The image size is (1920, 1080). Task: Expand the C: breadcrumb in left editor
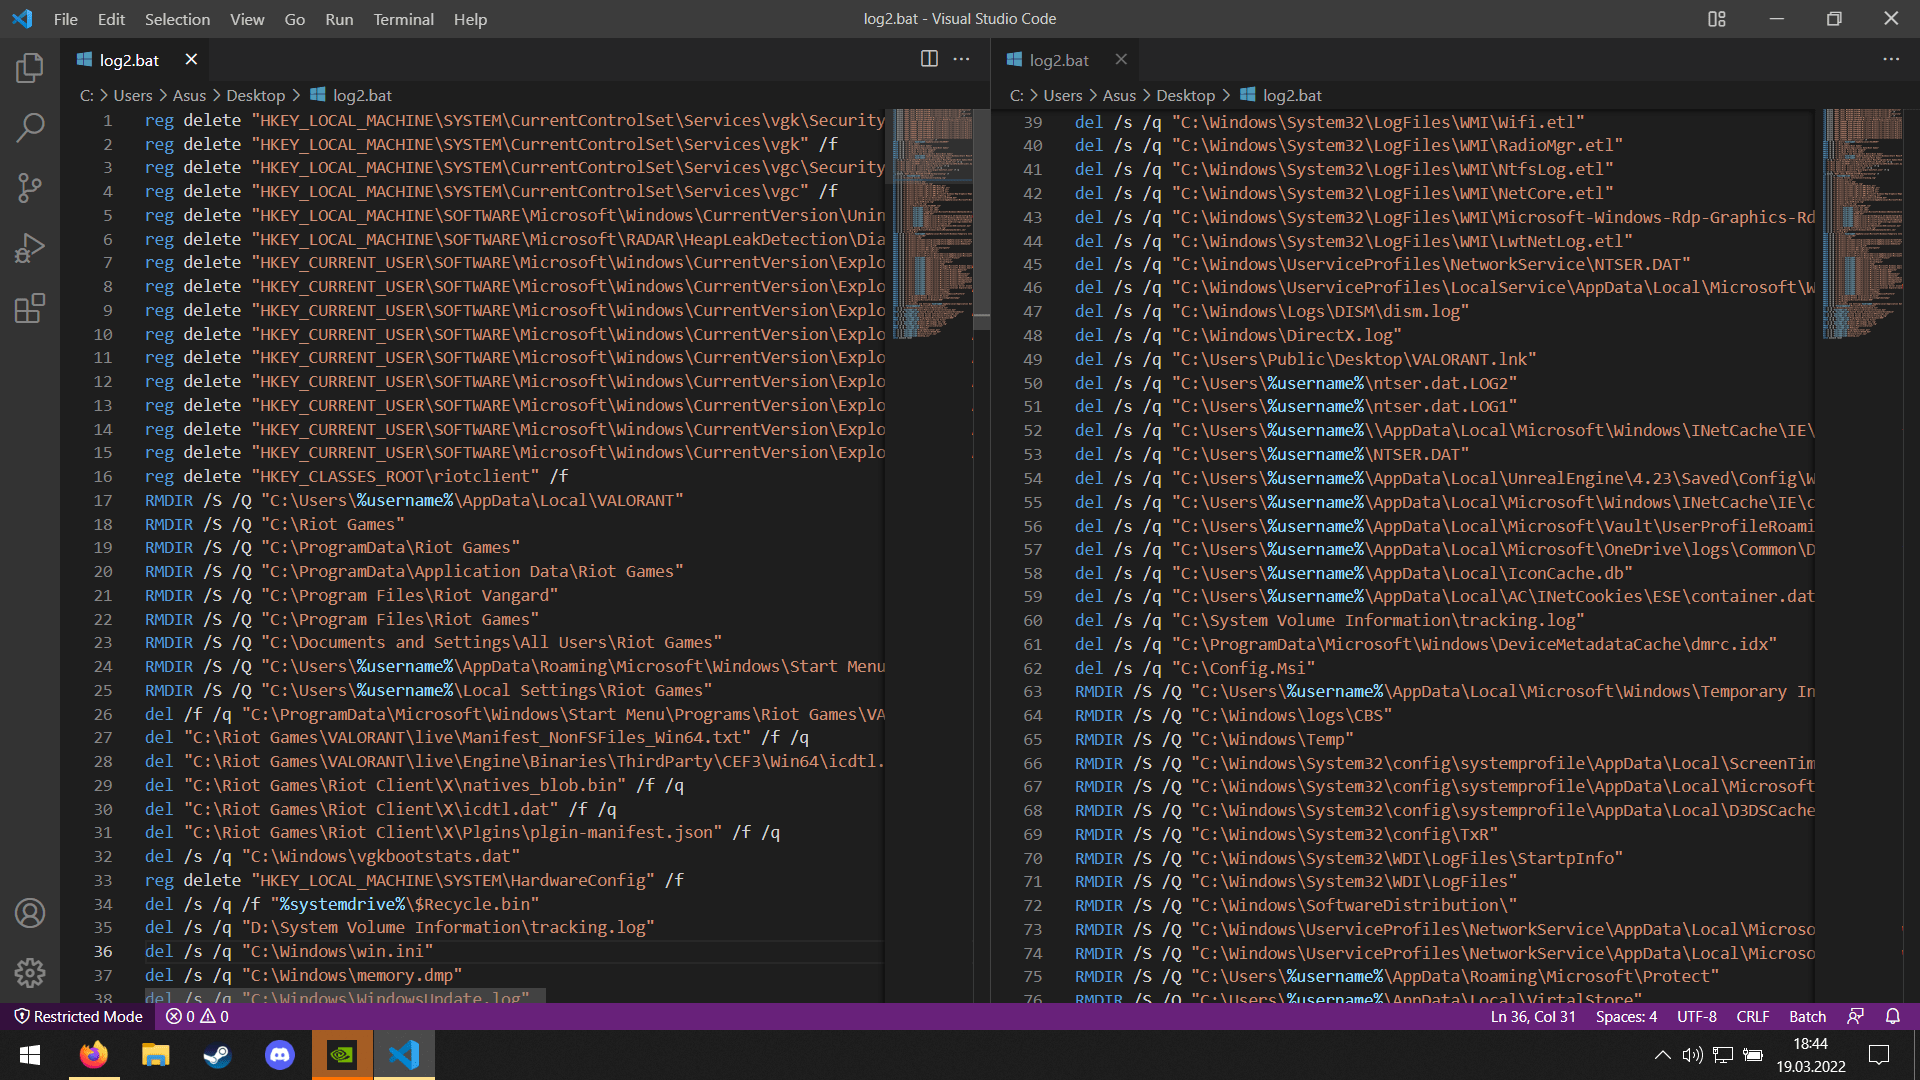[87, 95]
